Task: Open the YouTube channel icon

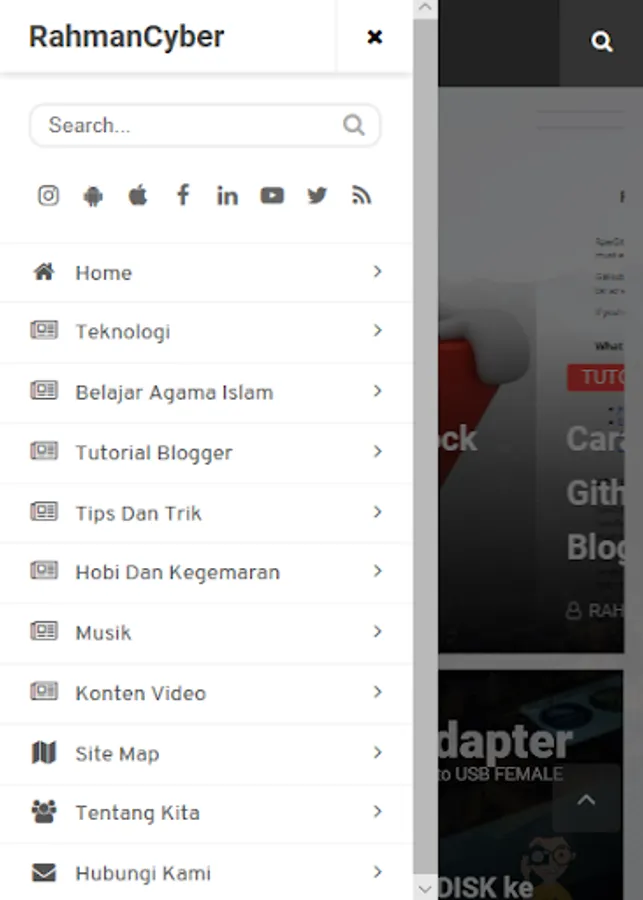Action: click(272, 196)
